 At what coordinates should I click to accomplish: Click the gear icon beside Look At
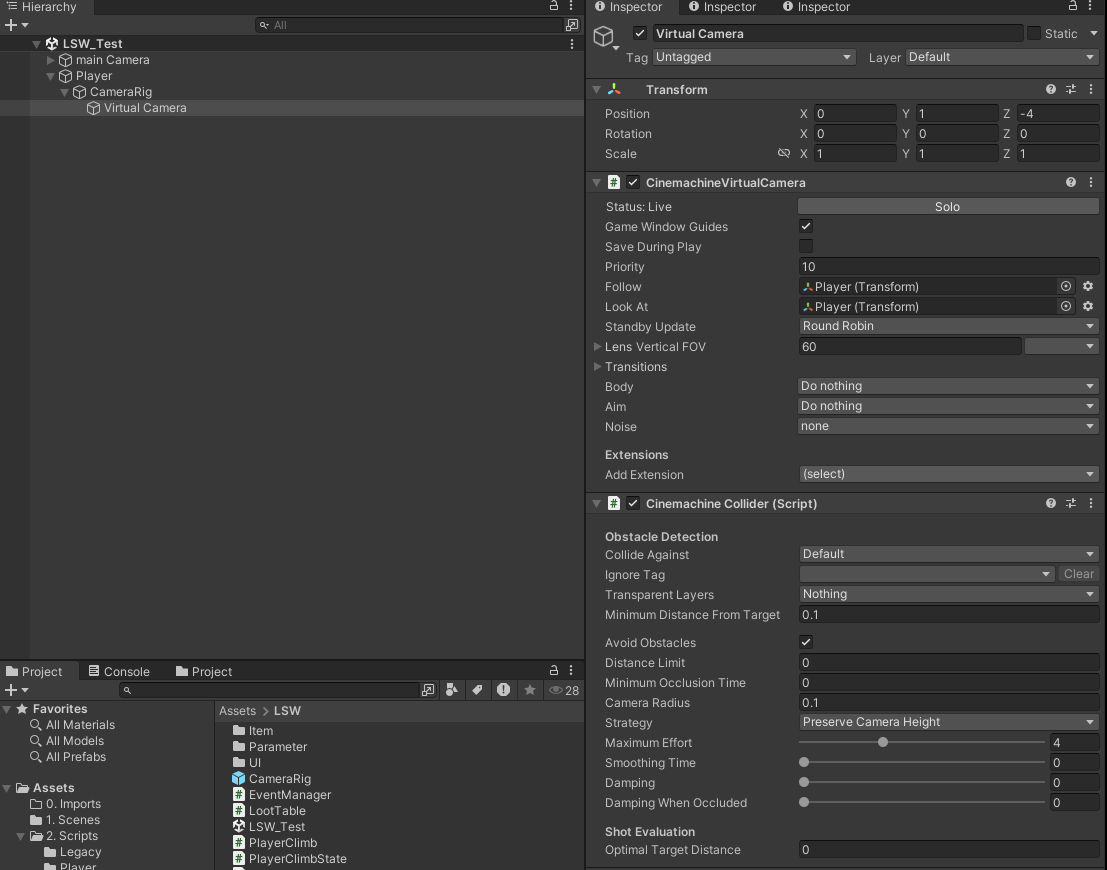tap(1088, 306)
